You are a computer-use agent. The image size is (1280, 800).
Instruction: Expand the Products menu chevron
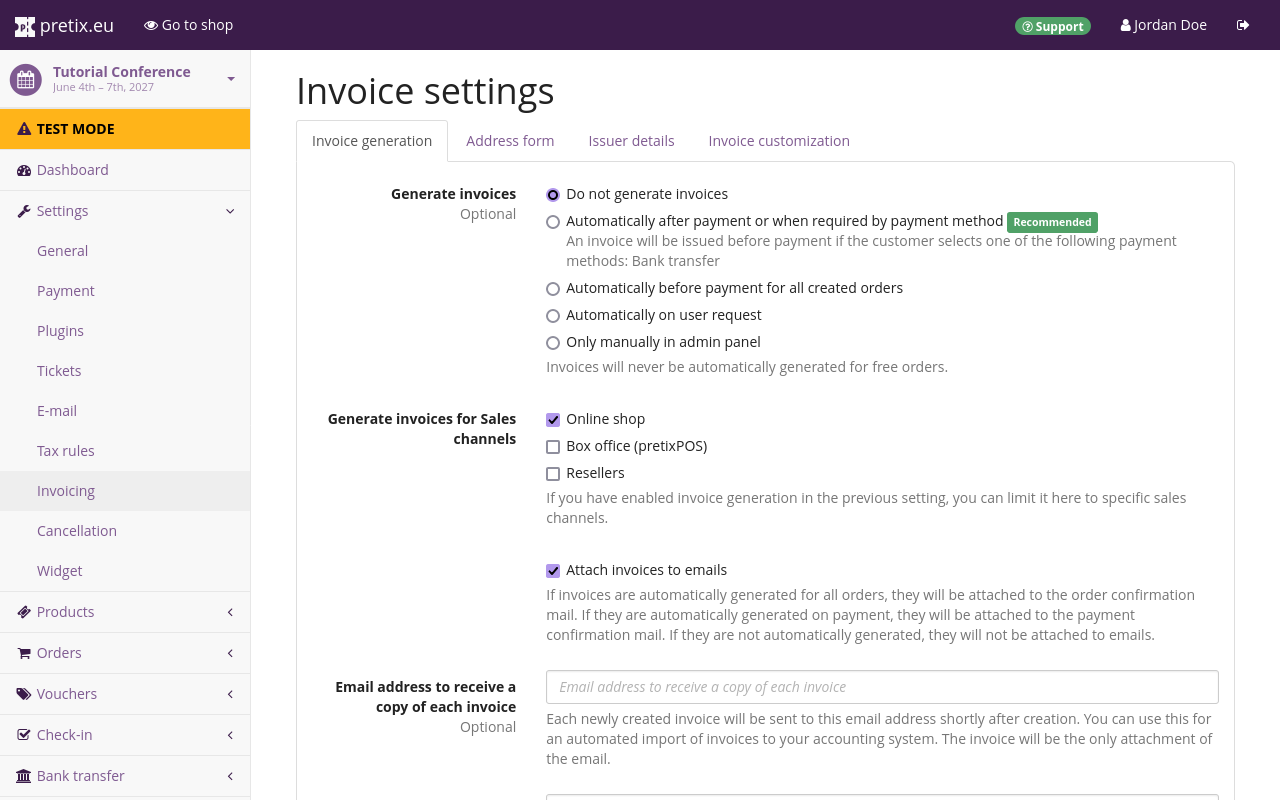coord(230,612)
